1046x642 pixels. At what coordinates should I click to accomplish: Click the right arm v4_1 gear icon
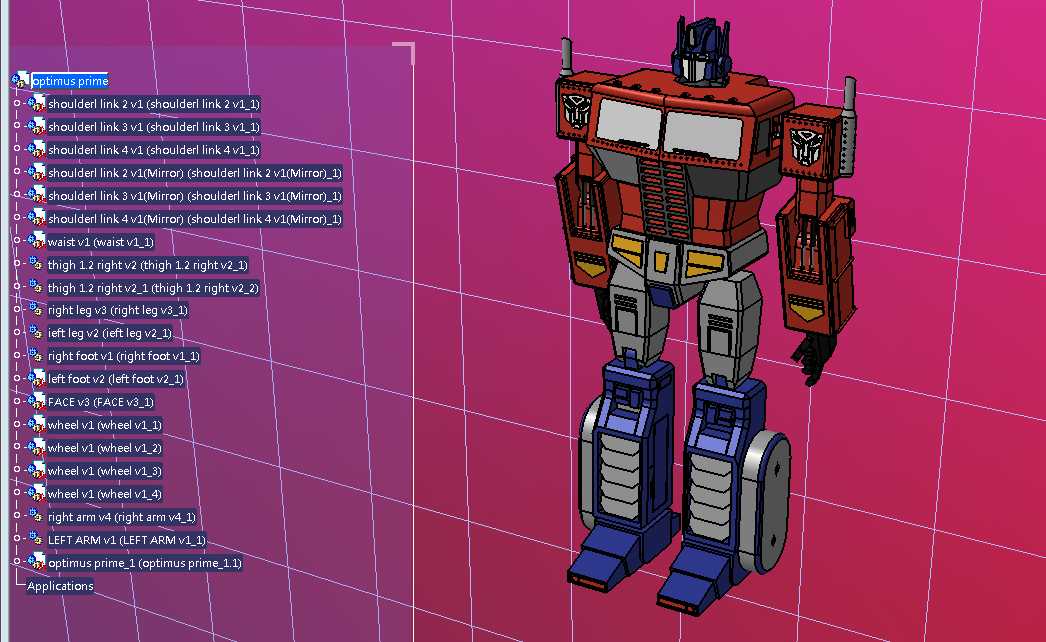[x=36, y=517]
